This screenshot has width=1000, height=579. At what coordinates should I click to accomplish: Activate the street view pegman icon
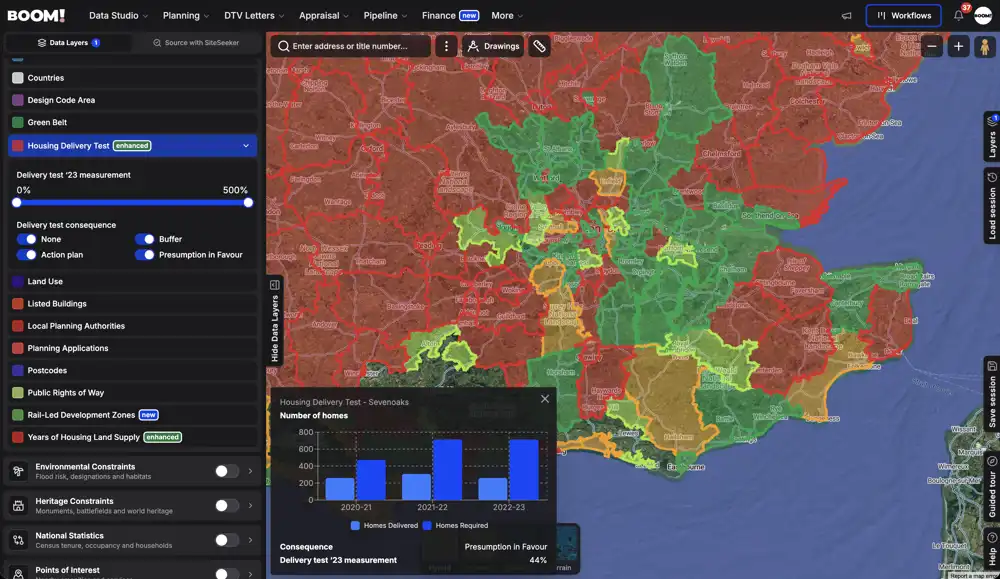pos(985,47)
